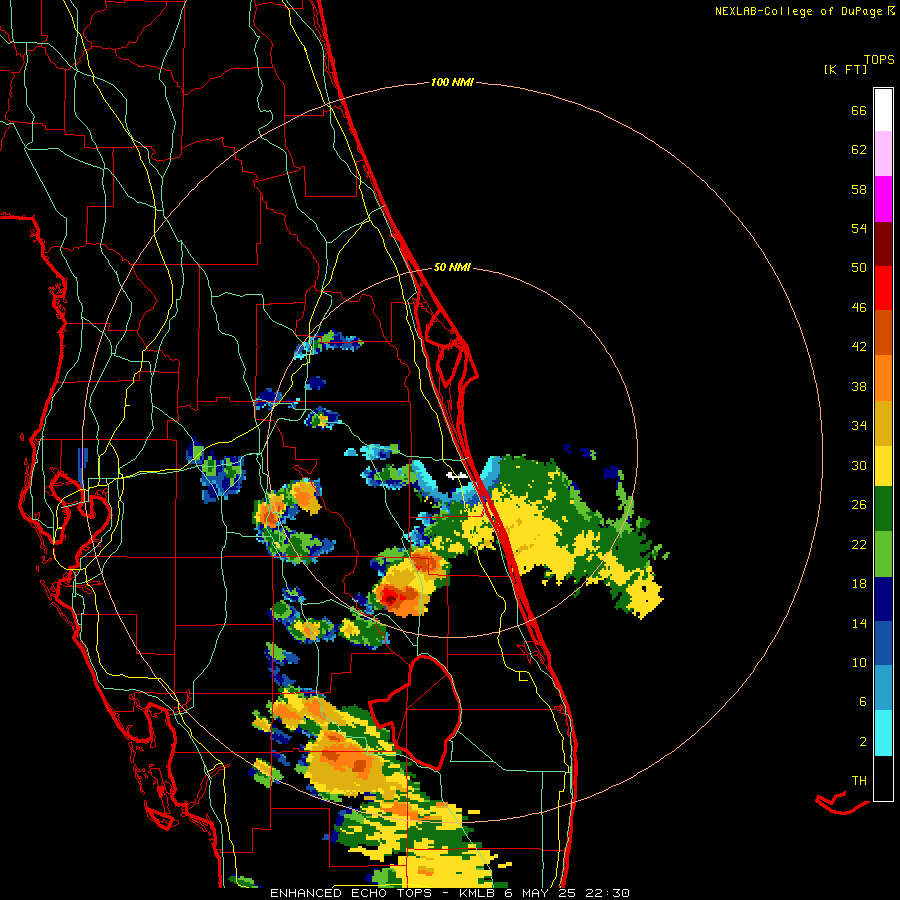Click the 46 legend value
Viewport: 900px width, 900px height.
(859, 308)
